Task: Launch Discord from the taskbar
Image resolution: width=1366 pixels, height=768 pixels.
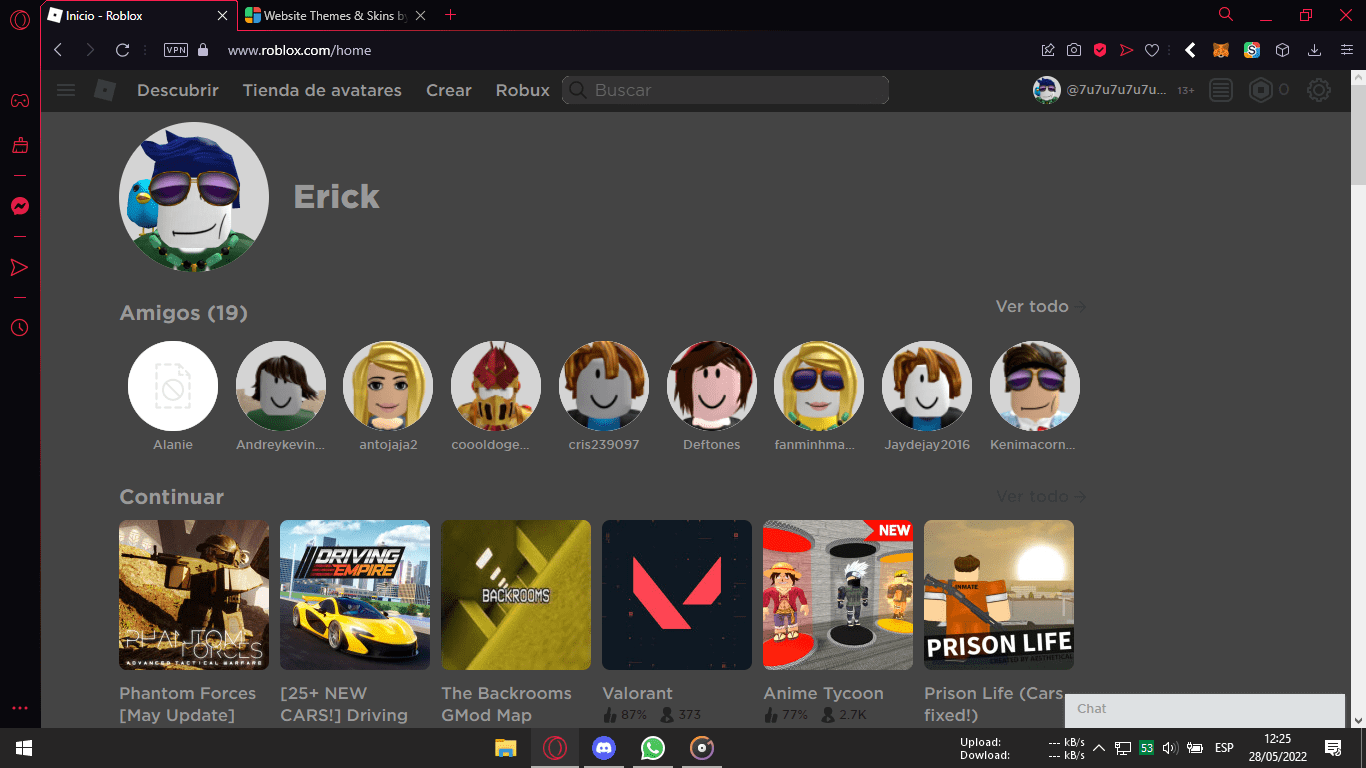Action: 604,748
